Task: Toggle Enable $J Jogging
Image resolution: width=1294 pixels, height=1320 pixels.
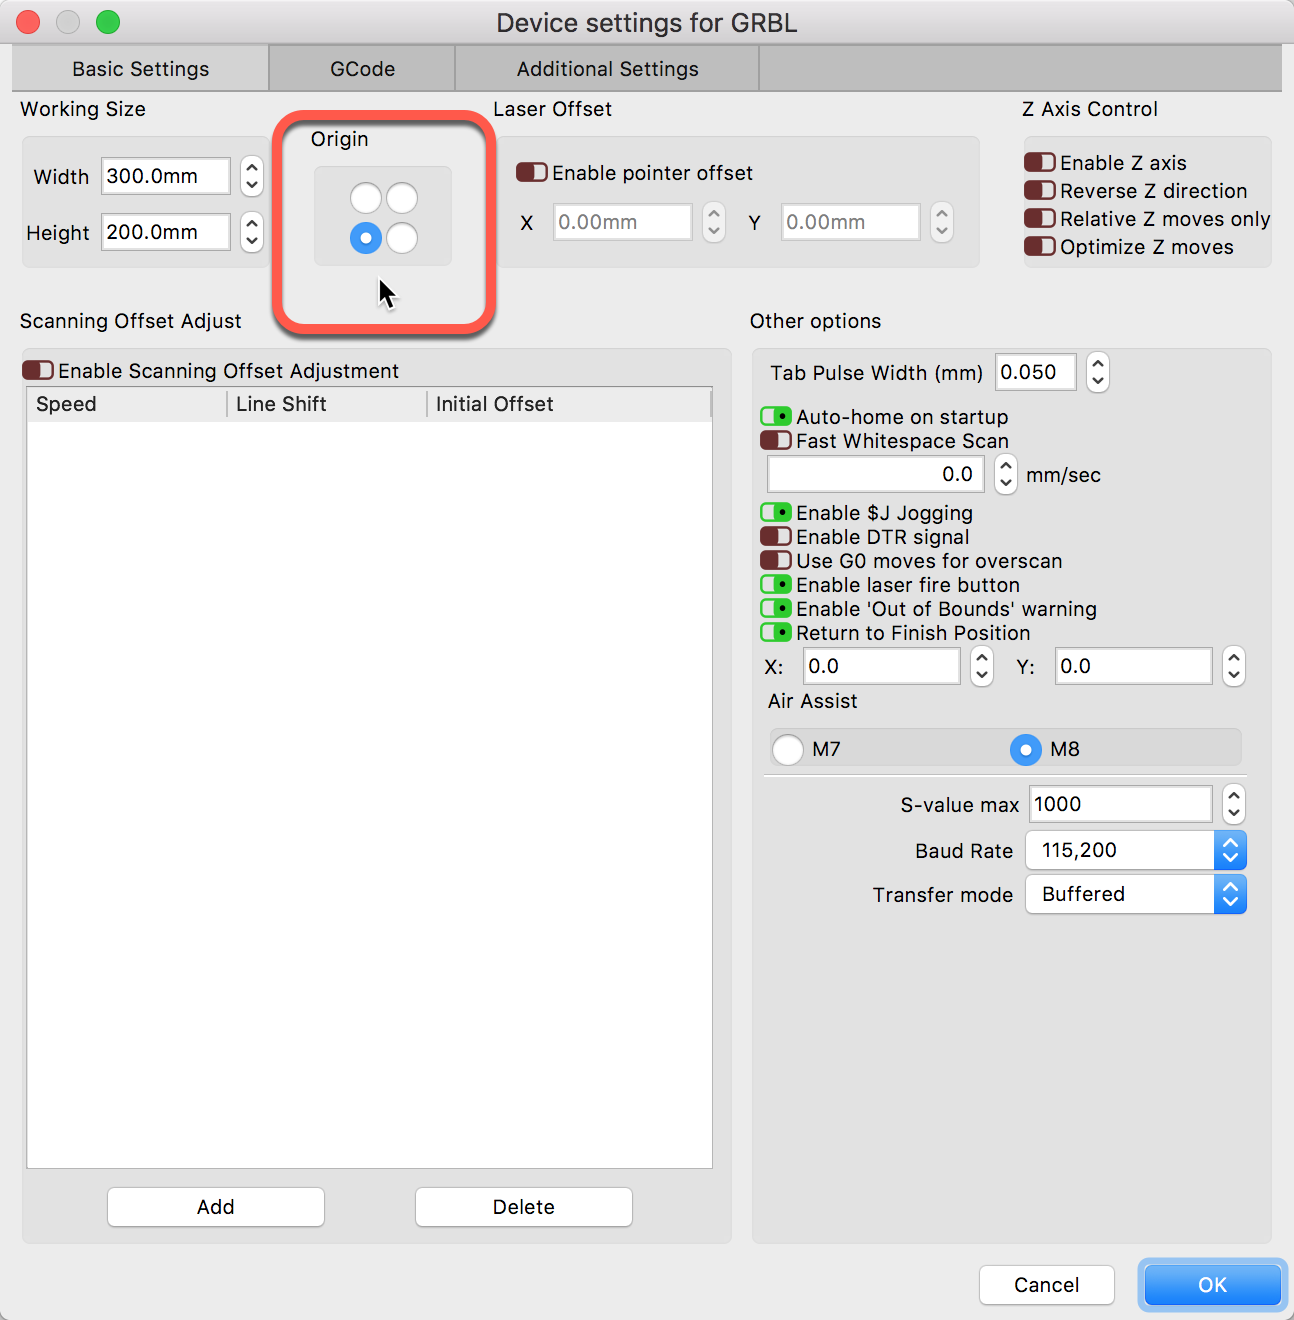Action: pos(776,512)
